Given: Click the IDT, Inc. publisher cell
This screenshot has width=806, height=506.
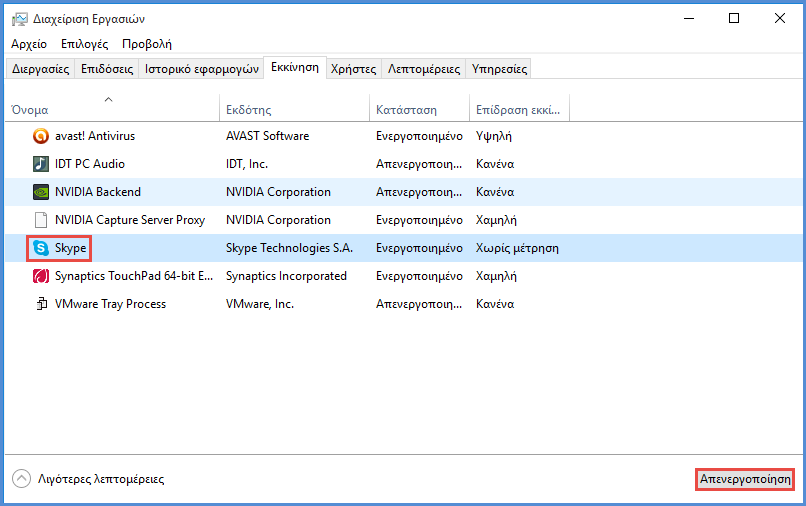Looking at the screenshot, I should pos(247,164).
